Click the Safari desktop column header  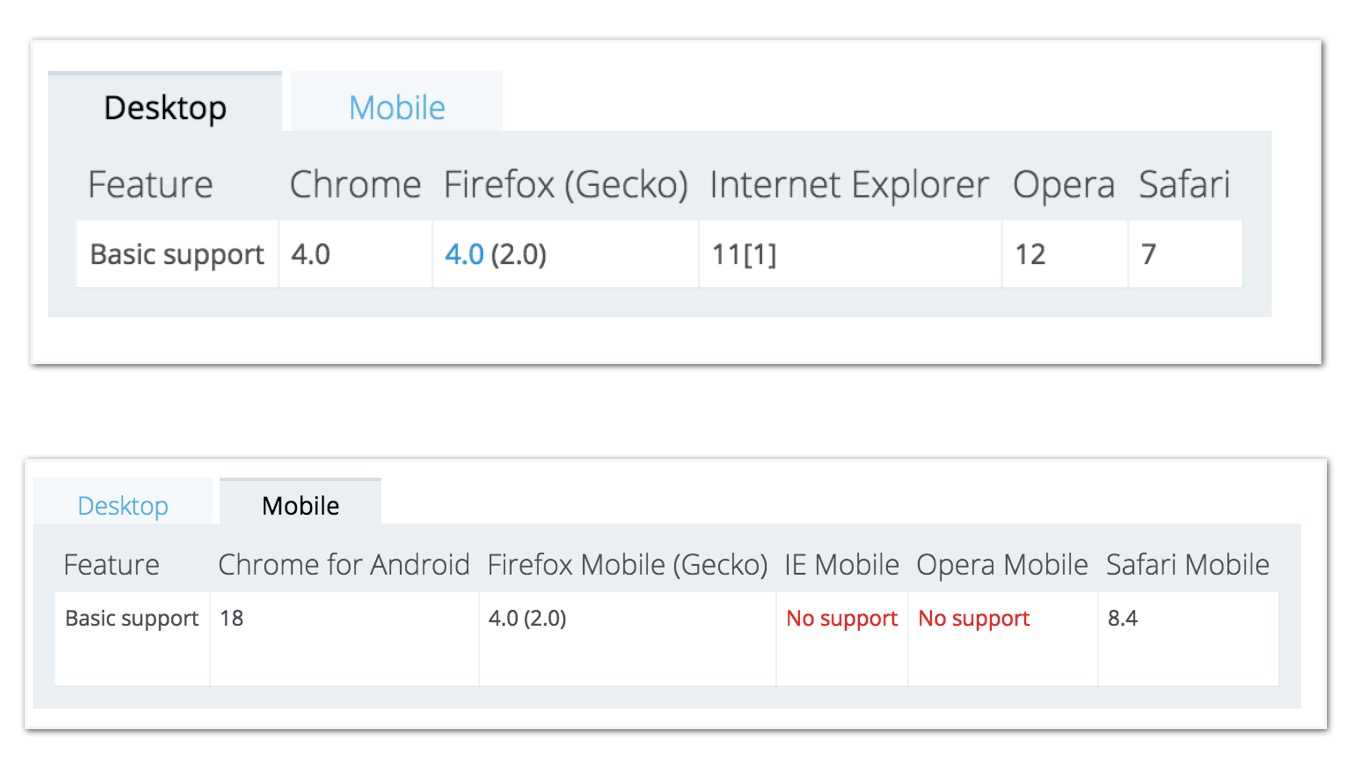click(x=1184, y=185)
